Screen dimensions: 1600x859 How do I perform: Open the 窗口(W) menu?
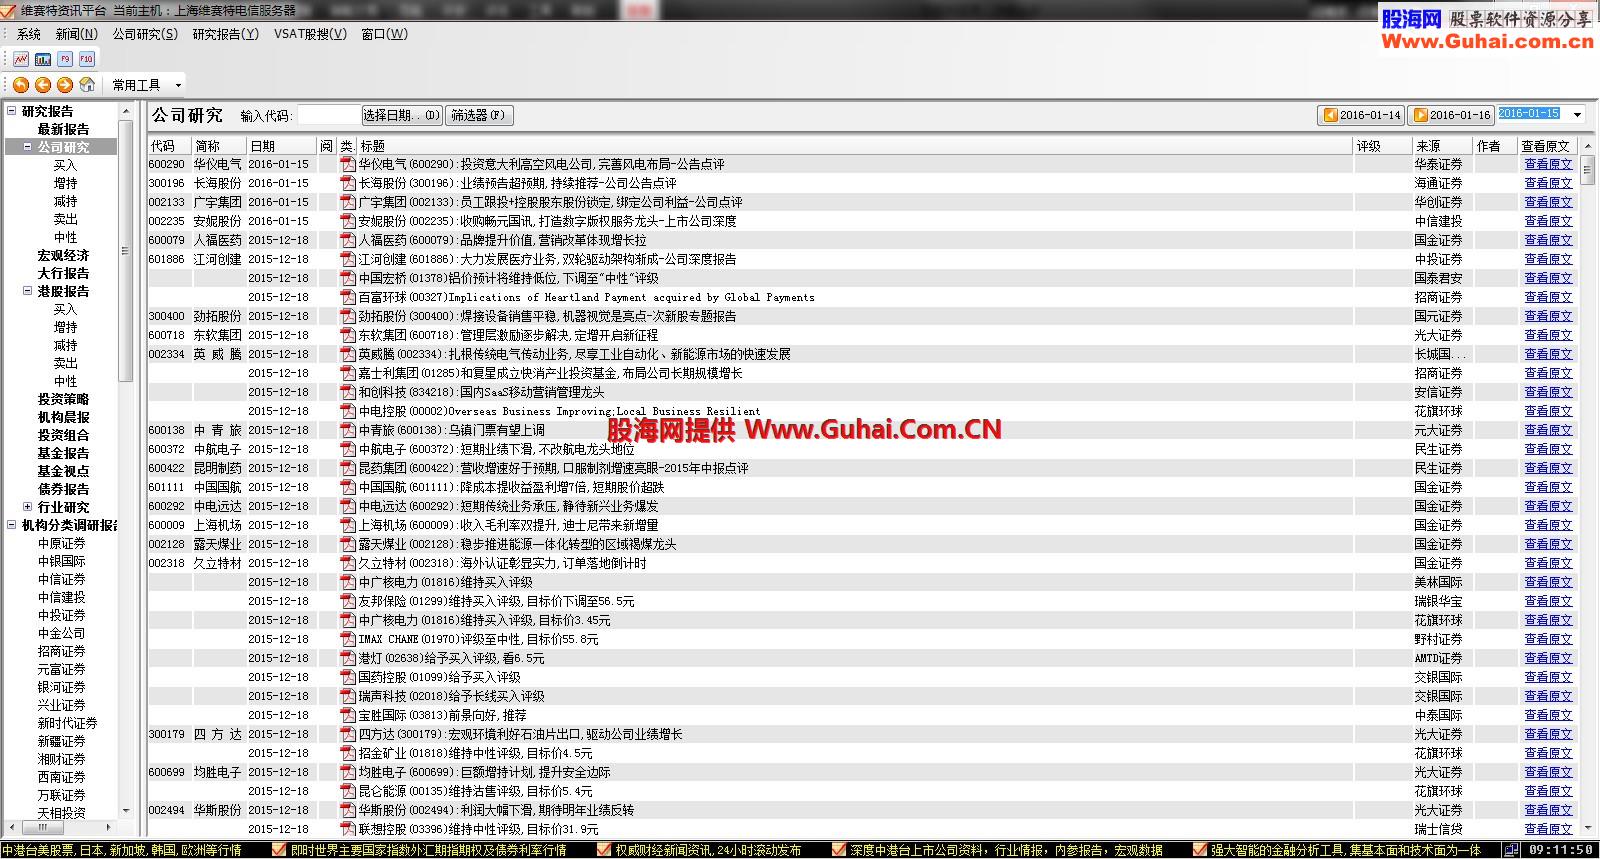pos(384,34)
